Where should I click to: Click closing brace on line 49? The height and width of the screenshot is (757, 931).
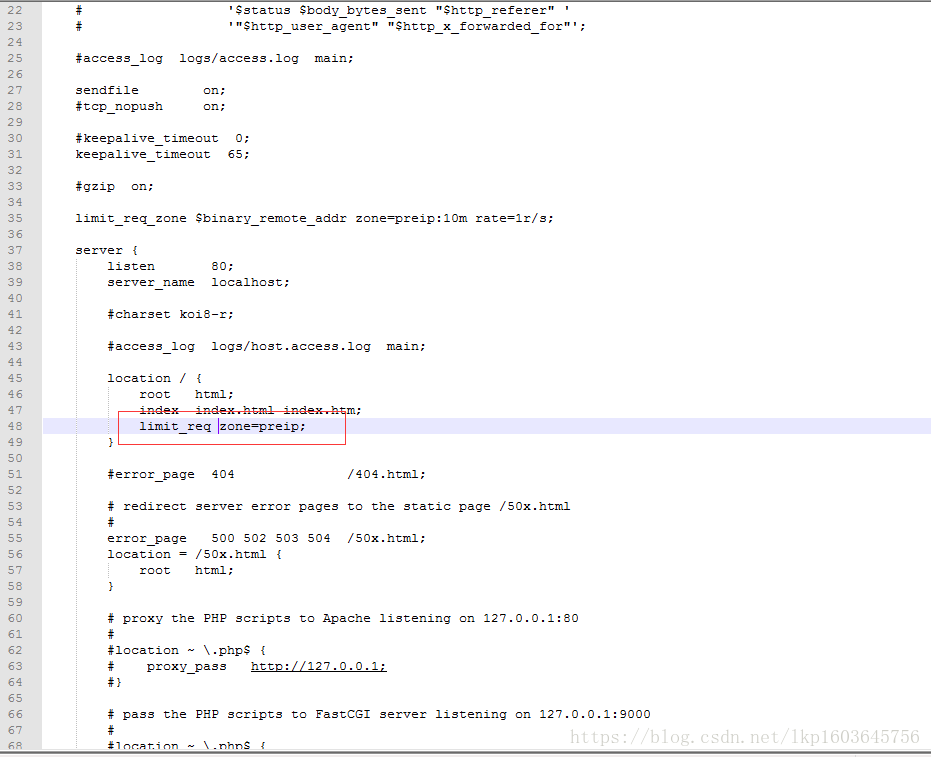tap(110, 442)
